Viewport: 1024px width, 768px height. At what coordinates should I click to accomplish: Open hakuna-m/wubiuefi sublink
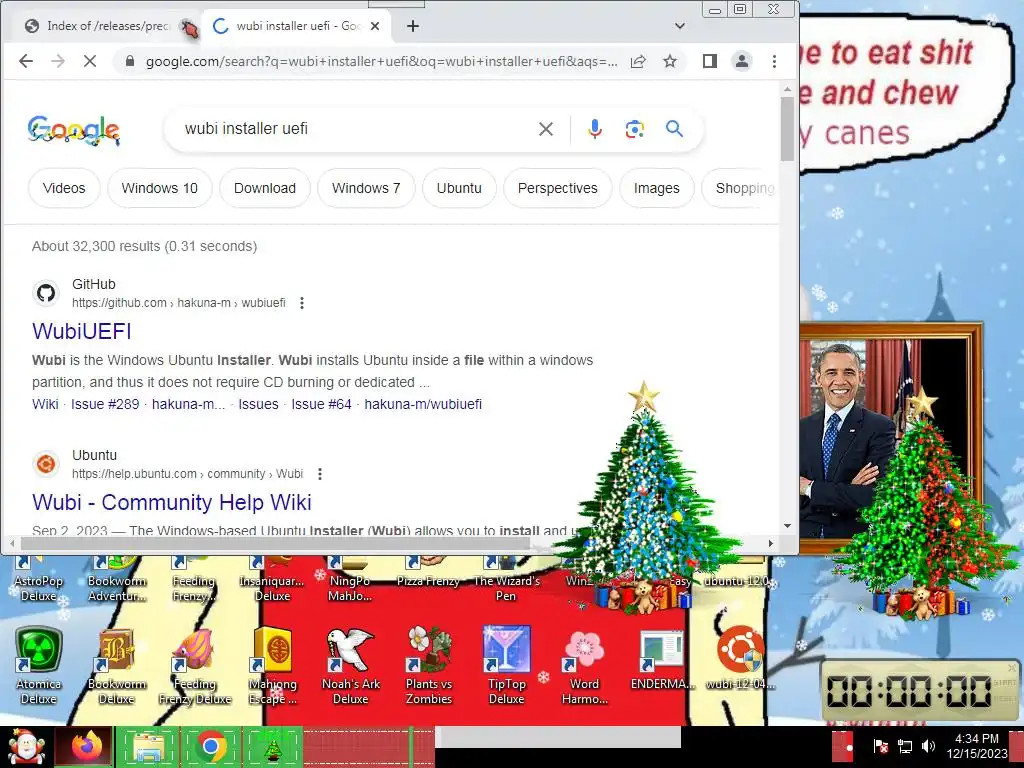(x=423, y=404)
